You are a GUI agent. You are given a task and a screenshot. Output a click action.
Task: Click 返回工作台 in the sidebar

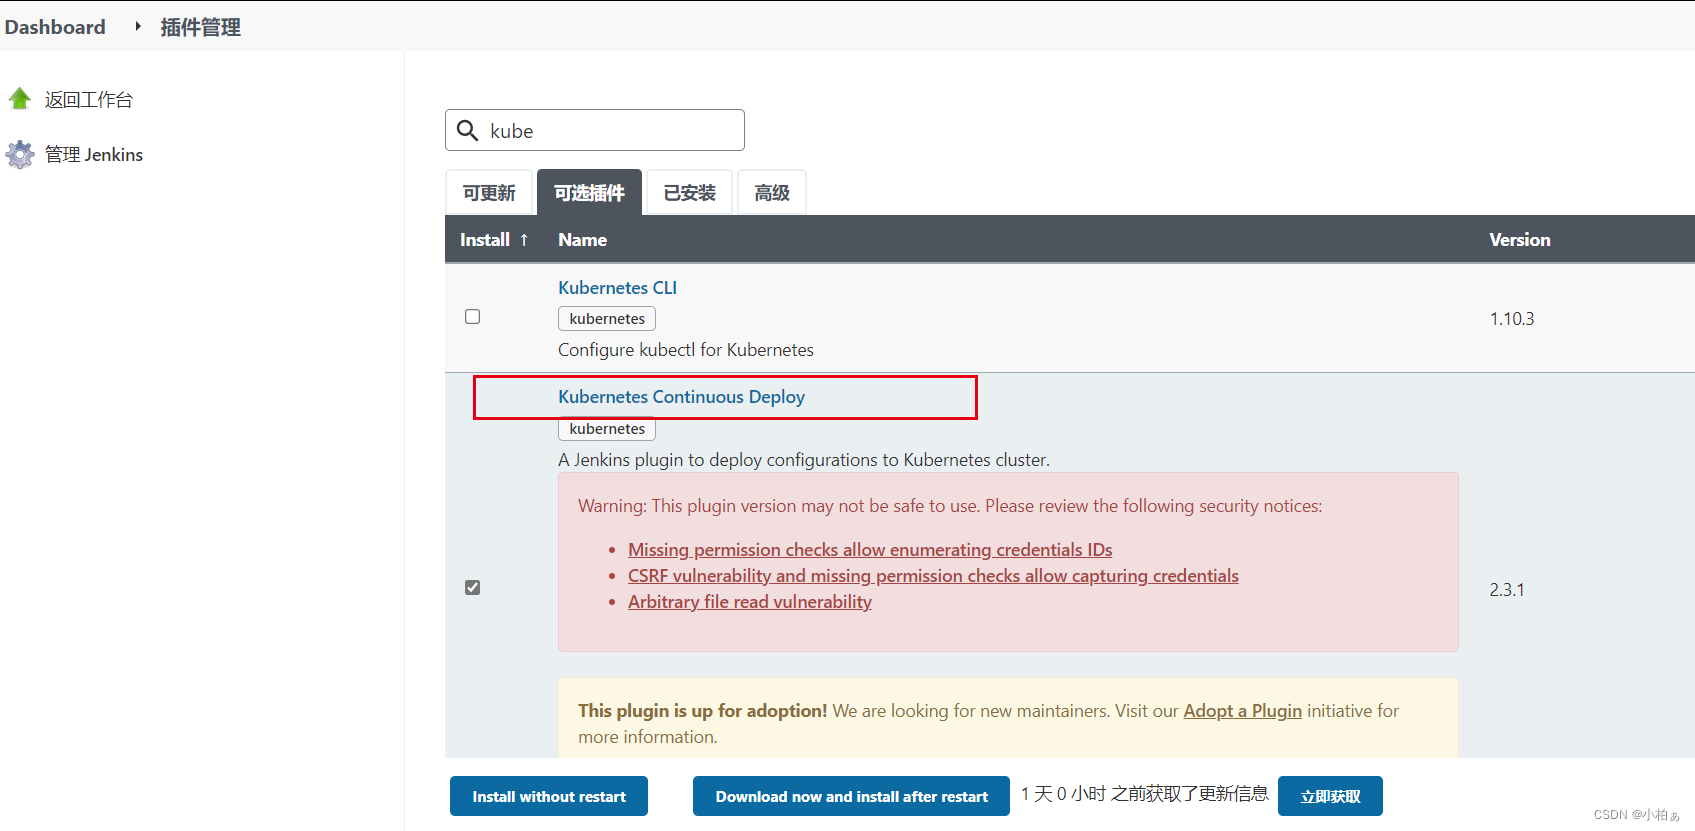point(89,100)
